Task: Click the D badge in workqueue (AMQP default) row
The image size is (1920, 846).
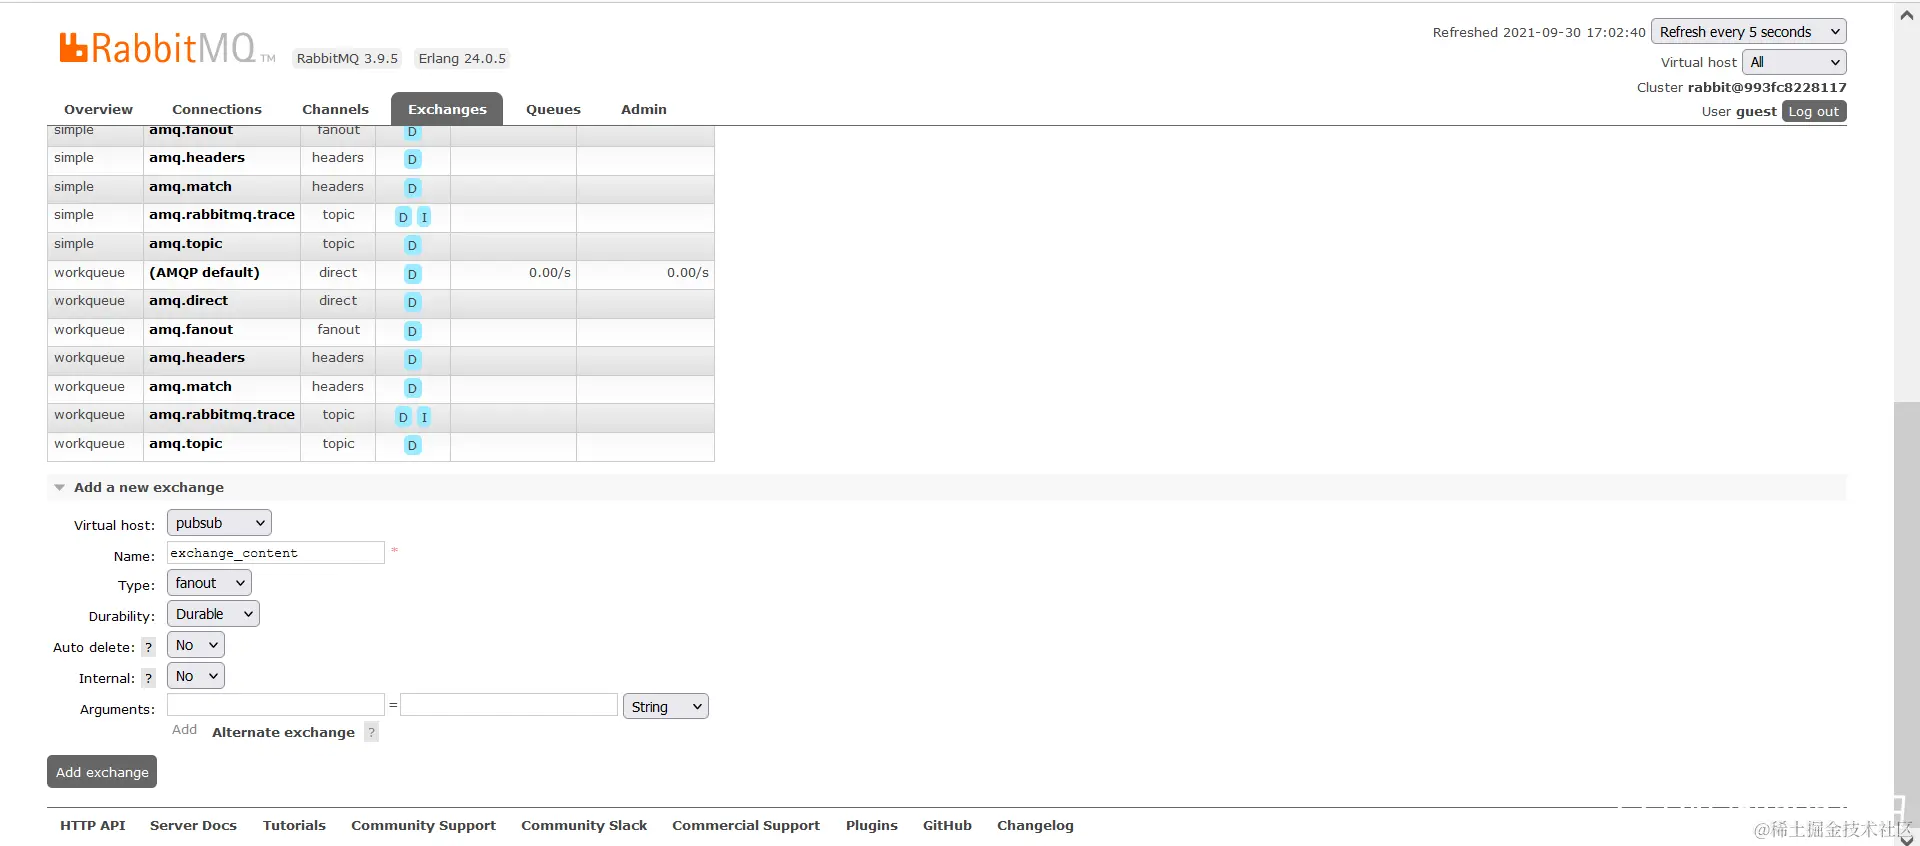Action: click(x=412, y=274)
